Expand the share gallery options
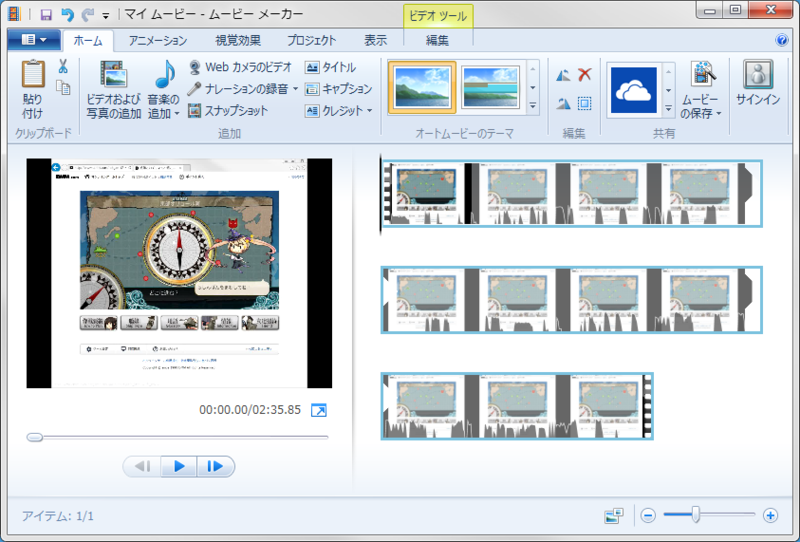The width and height of the screenshot is (800, 542). tap(668, 108)
